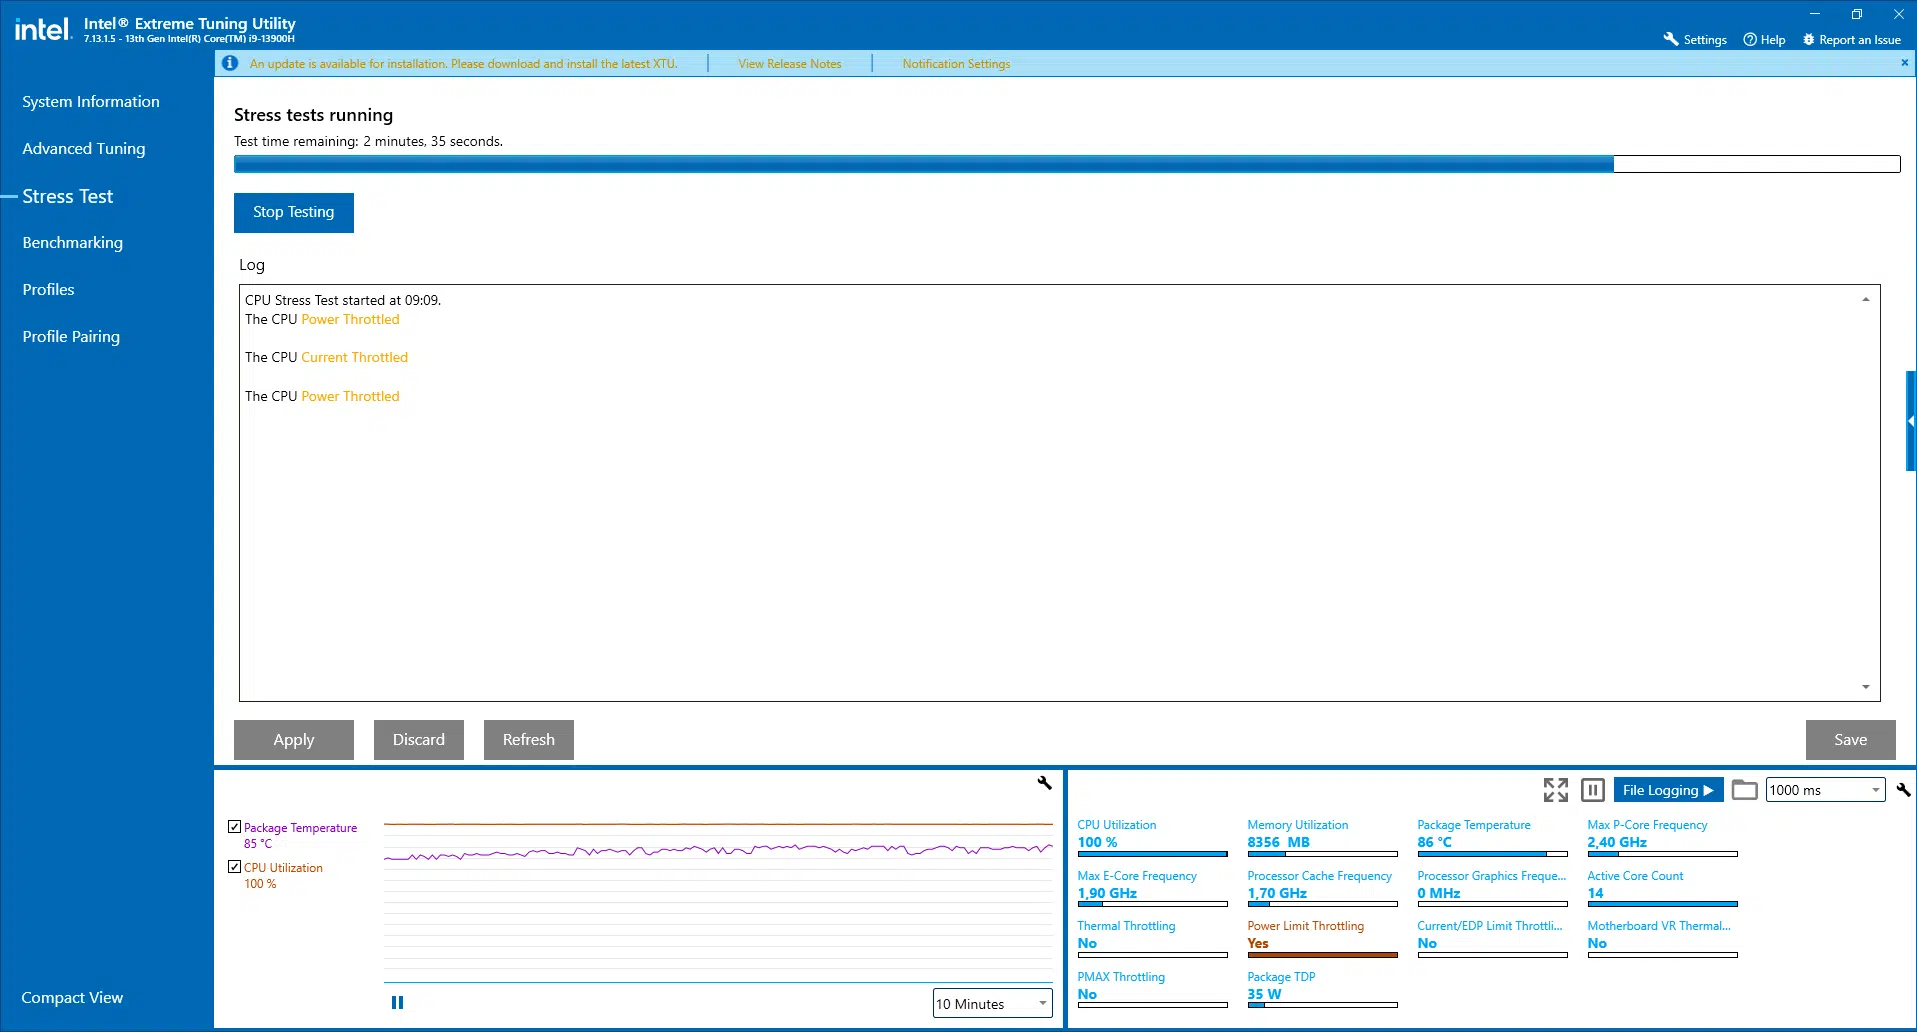Open the 10 Minutes time range dropdown

992,1004
